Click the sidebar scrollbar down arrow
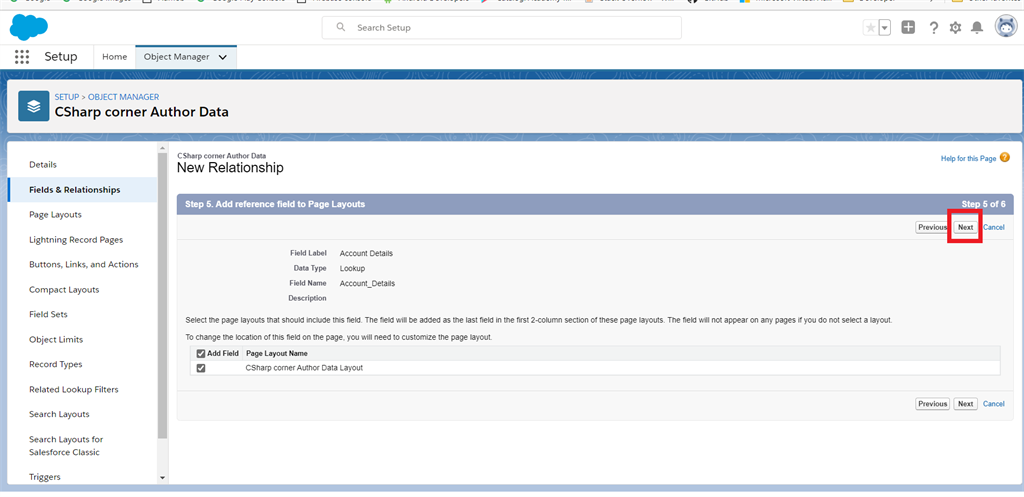 (163, 478)
